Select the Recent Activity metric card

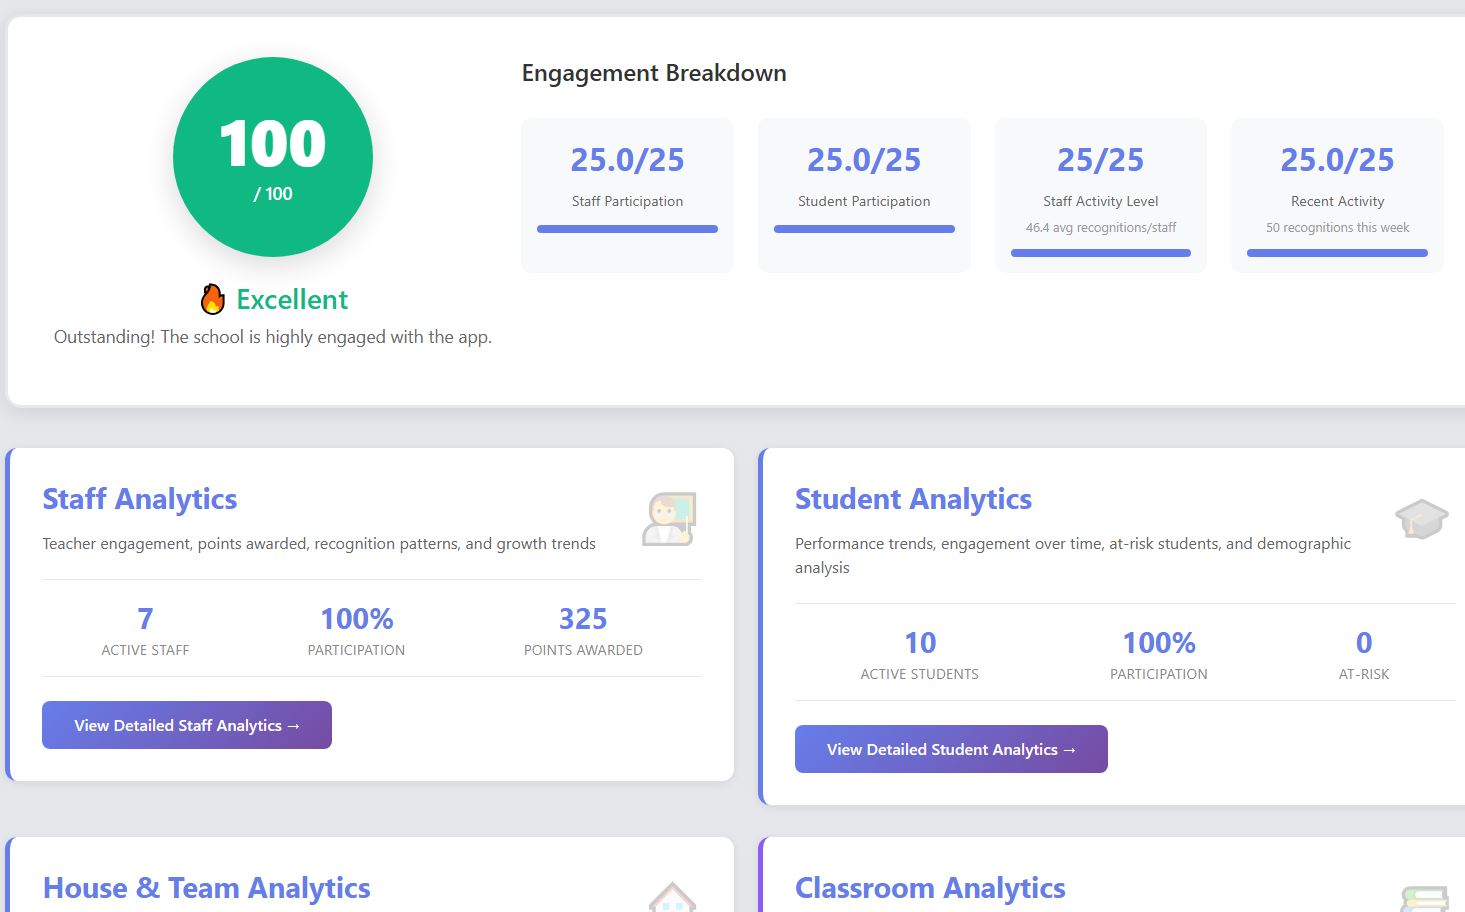coord(1337,195)
